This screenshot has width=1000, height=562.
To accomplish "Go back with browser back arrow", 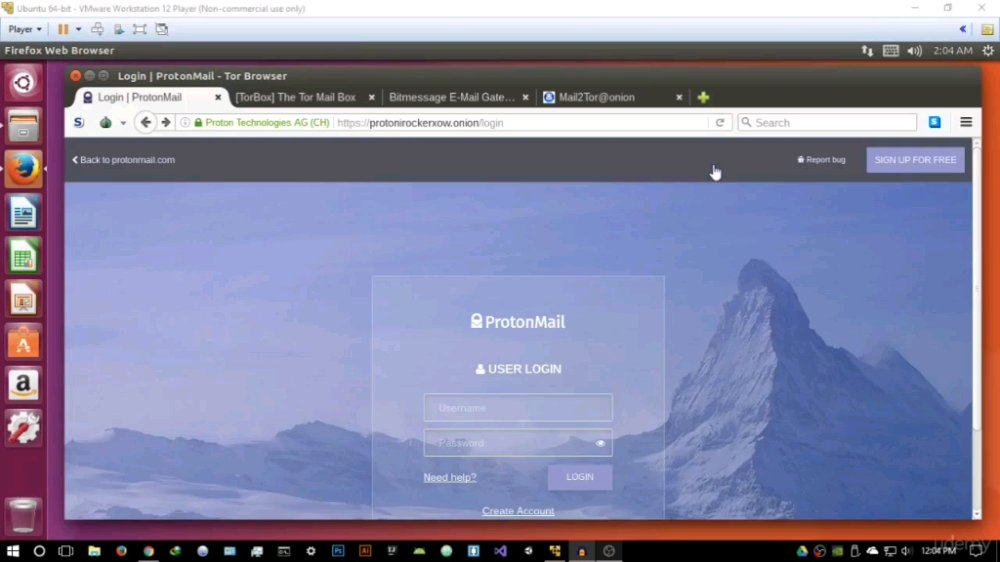I will coord(146,122).
